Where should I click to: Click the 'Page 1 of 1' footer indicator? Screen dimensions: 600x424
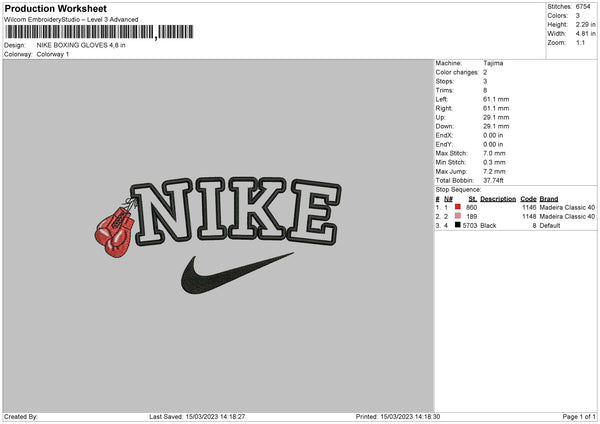tap(579, 417)
